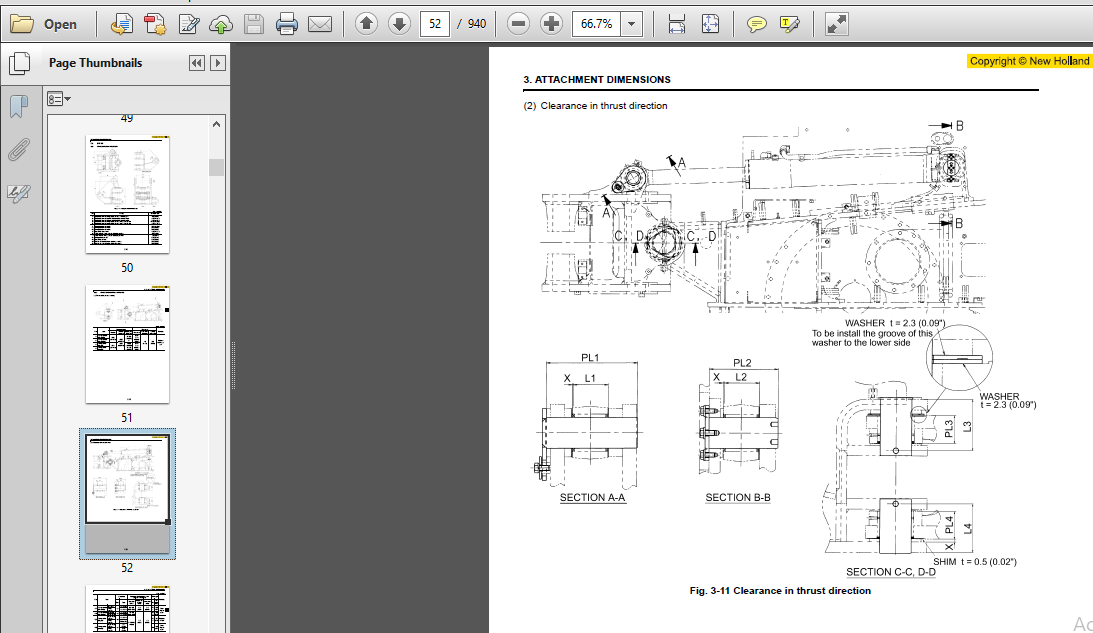Open the Attachments paperclip panel

[19, 150]
